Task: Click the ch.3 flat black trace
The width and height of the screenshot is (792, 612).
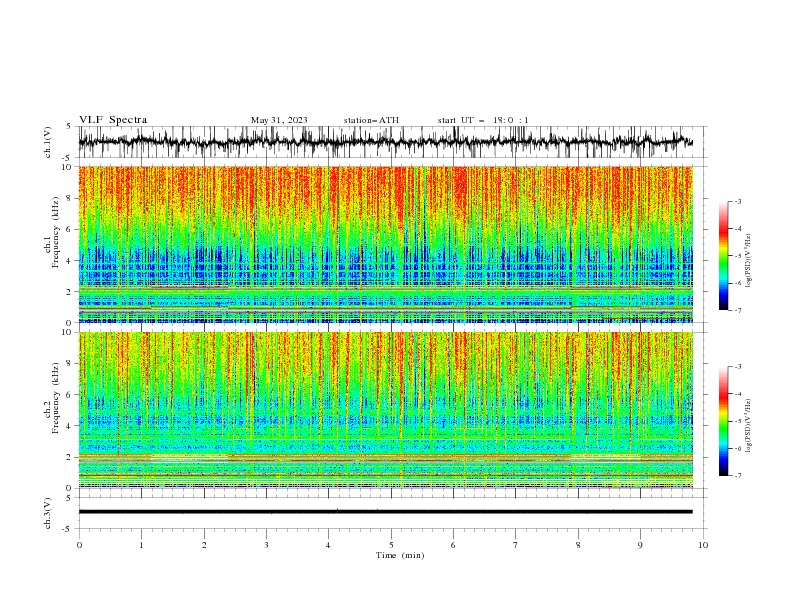Action: (x=385, y=512)
